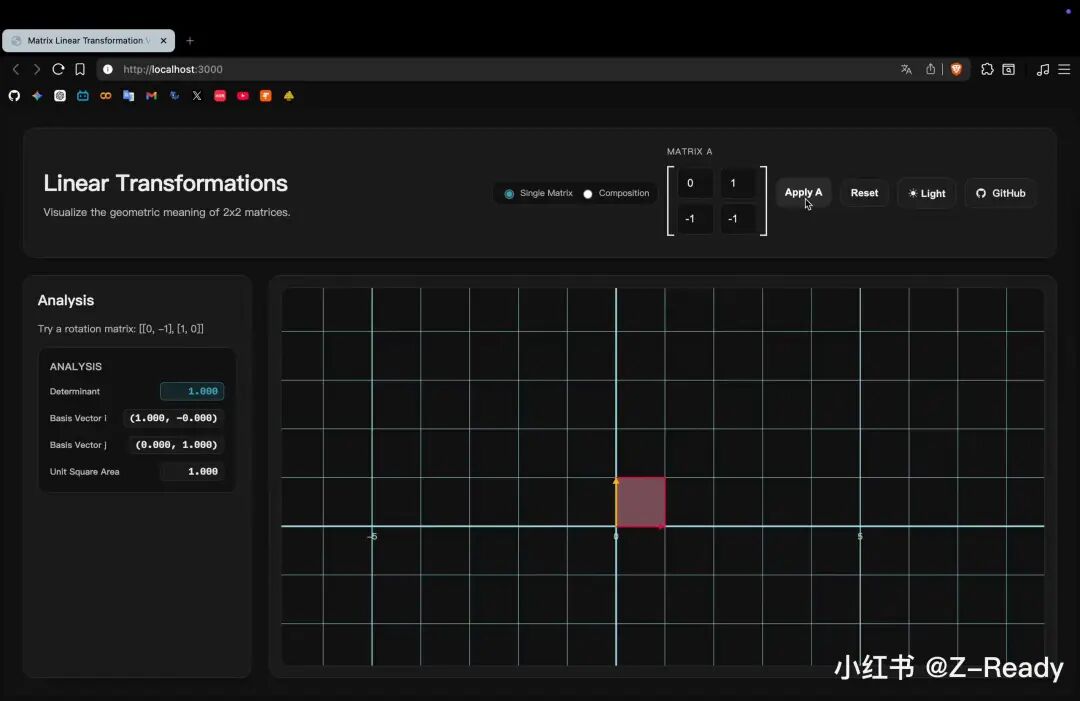Click the Analysis panel heading

pos(65,300)
